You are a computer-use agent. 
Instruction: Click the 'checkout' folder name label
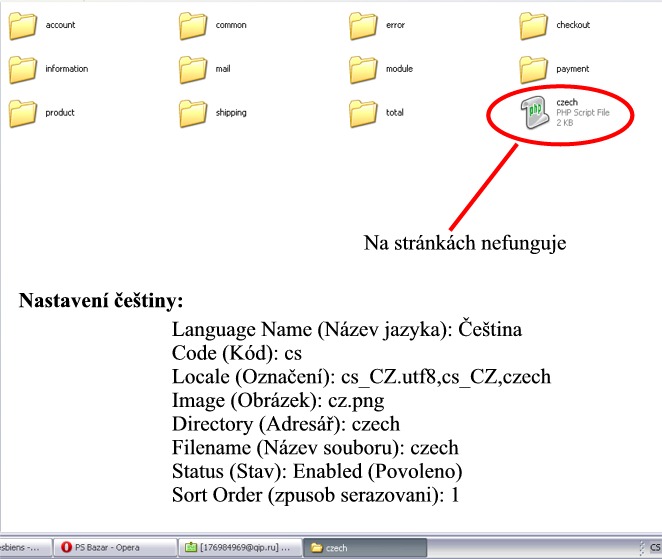[x=573, y=25]
